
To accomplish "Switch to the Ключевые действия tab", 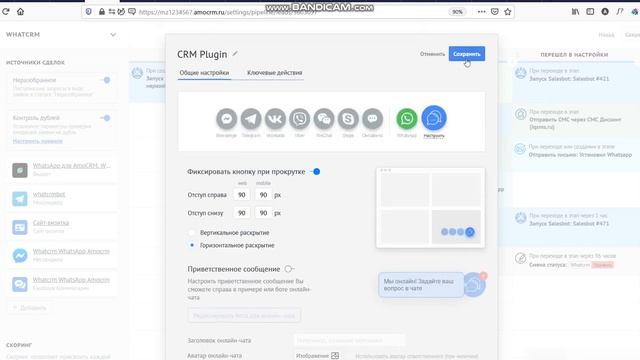I will coord(275,73).
